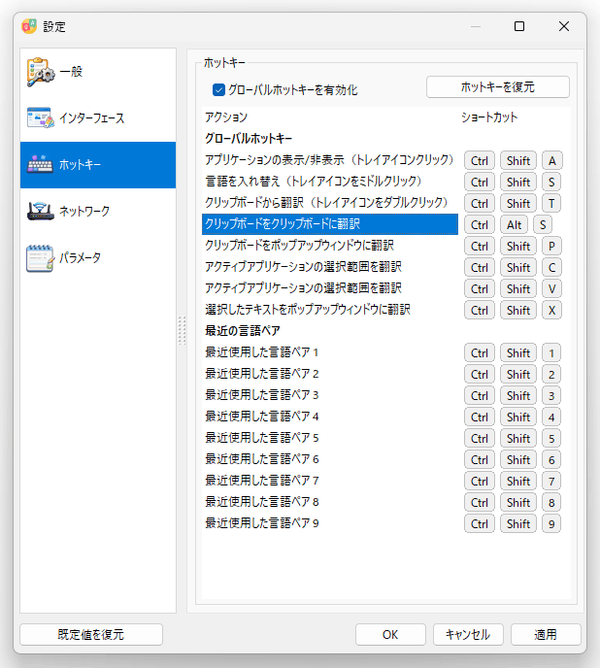
Task: Switch to ネットワーク tab label
Action: coord(84,211)
